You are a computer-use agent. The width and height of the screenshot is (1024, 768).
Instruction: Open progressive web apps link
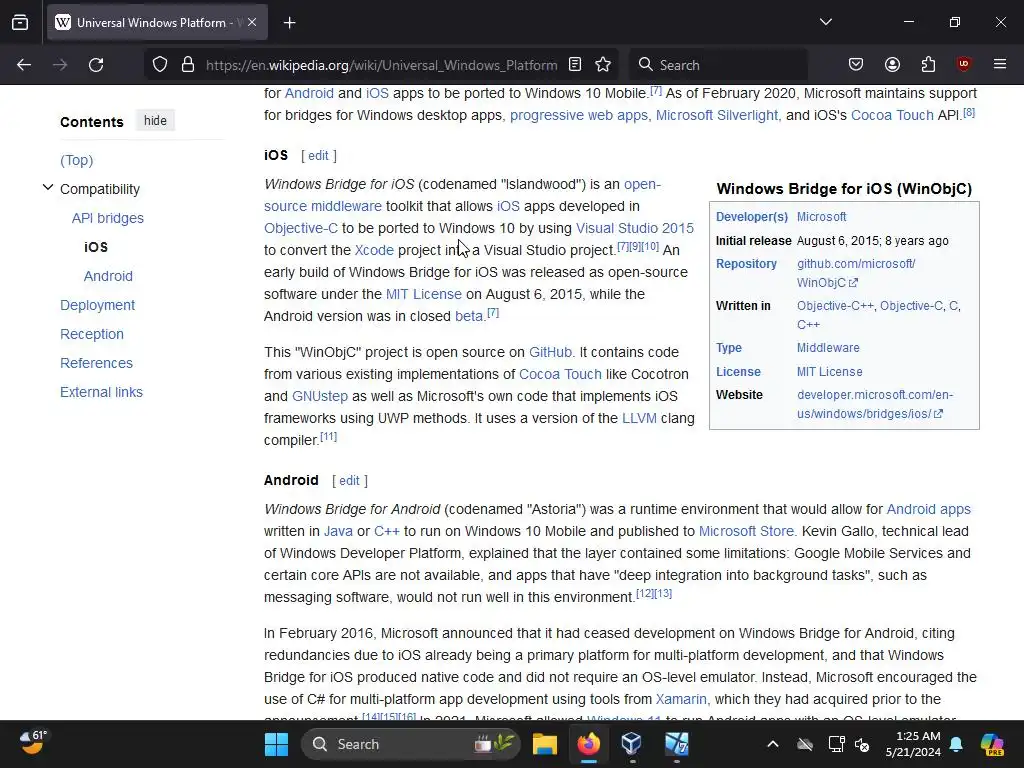(579, 115)
